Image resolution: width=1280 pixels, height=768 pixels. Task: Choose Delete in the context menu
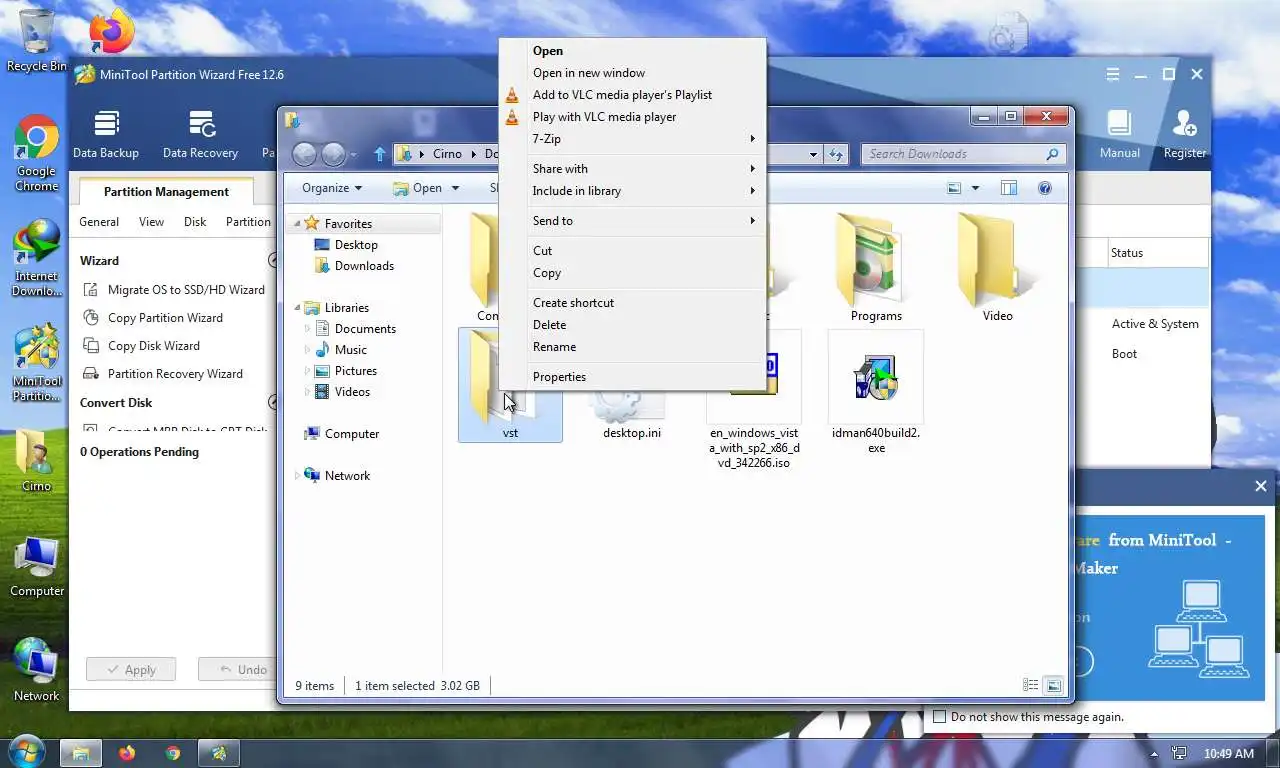[x=632, y=325]
